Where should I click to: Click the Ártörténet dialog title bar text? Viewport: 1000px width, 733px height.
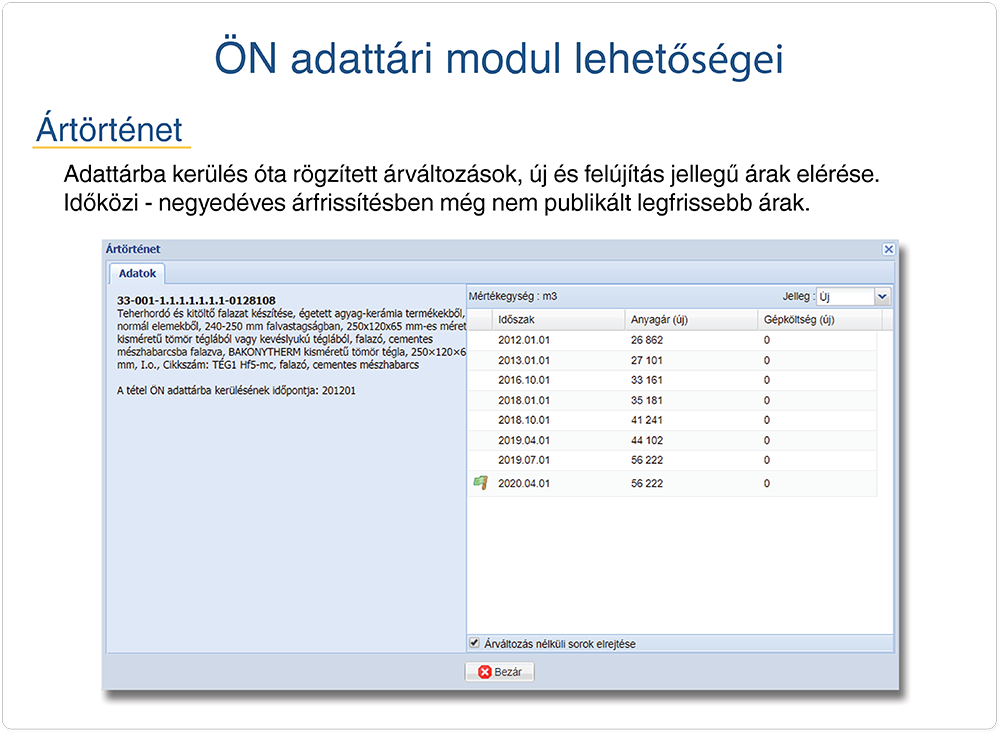(133, 249)
